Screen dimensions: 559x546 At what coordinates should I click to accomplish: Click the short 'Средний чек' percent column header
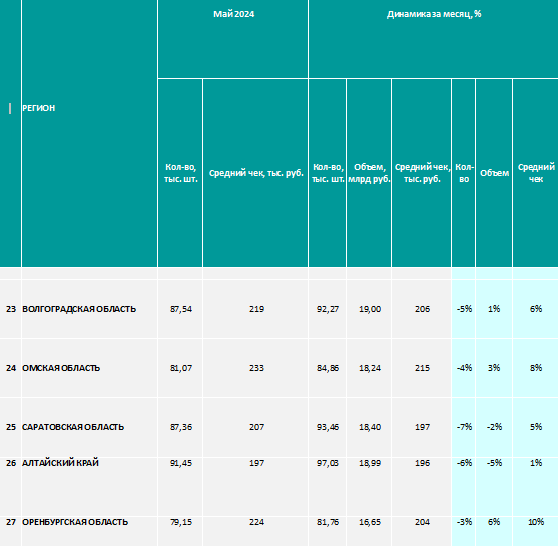(x=535, y=173)
